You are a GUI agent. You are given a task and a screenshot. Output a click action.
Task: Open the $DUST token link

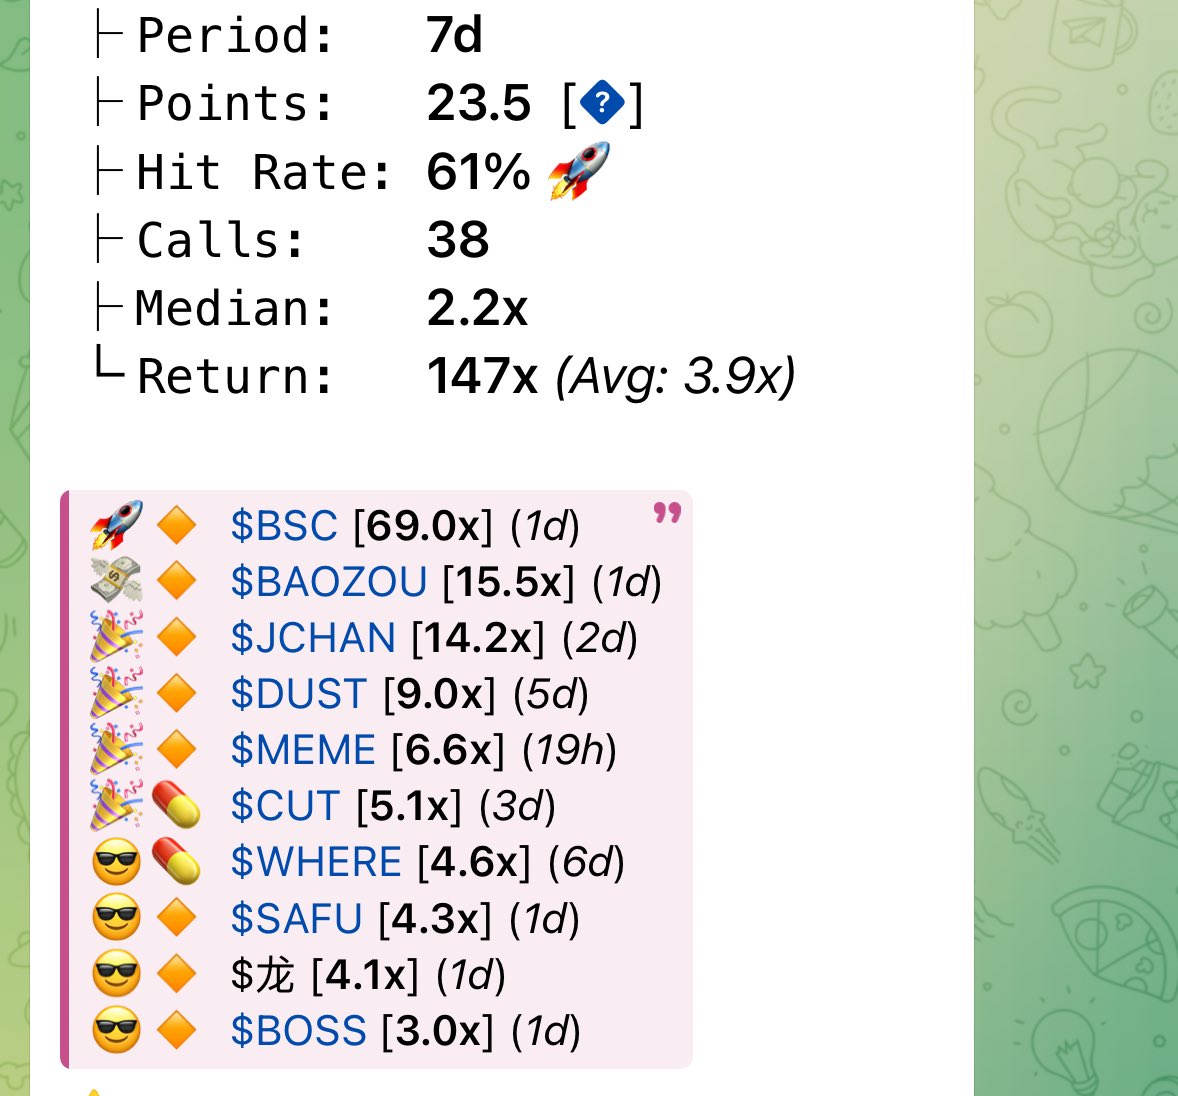coord(299,694)
